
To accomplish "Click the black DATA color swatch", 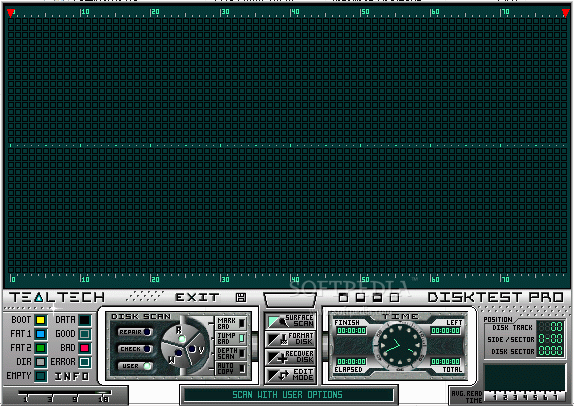I will tap(85, 320).
